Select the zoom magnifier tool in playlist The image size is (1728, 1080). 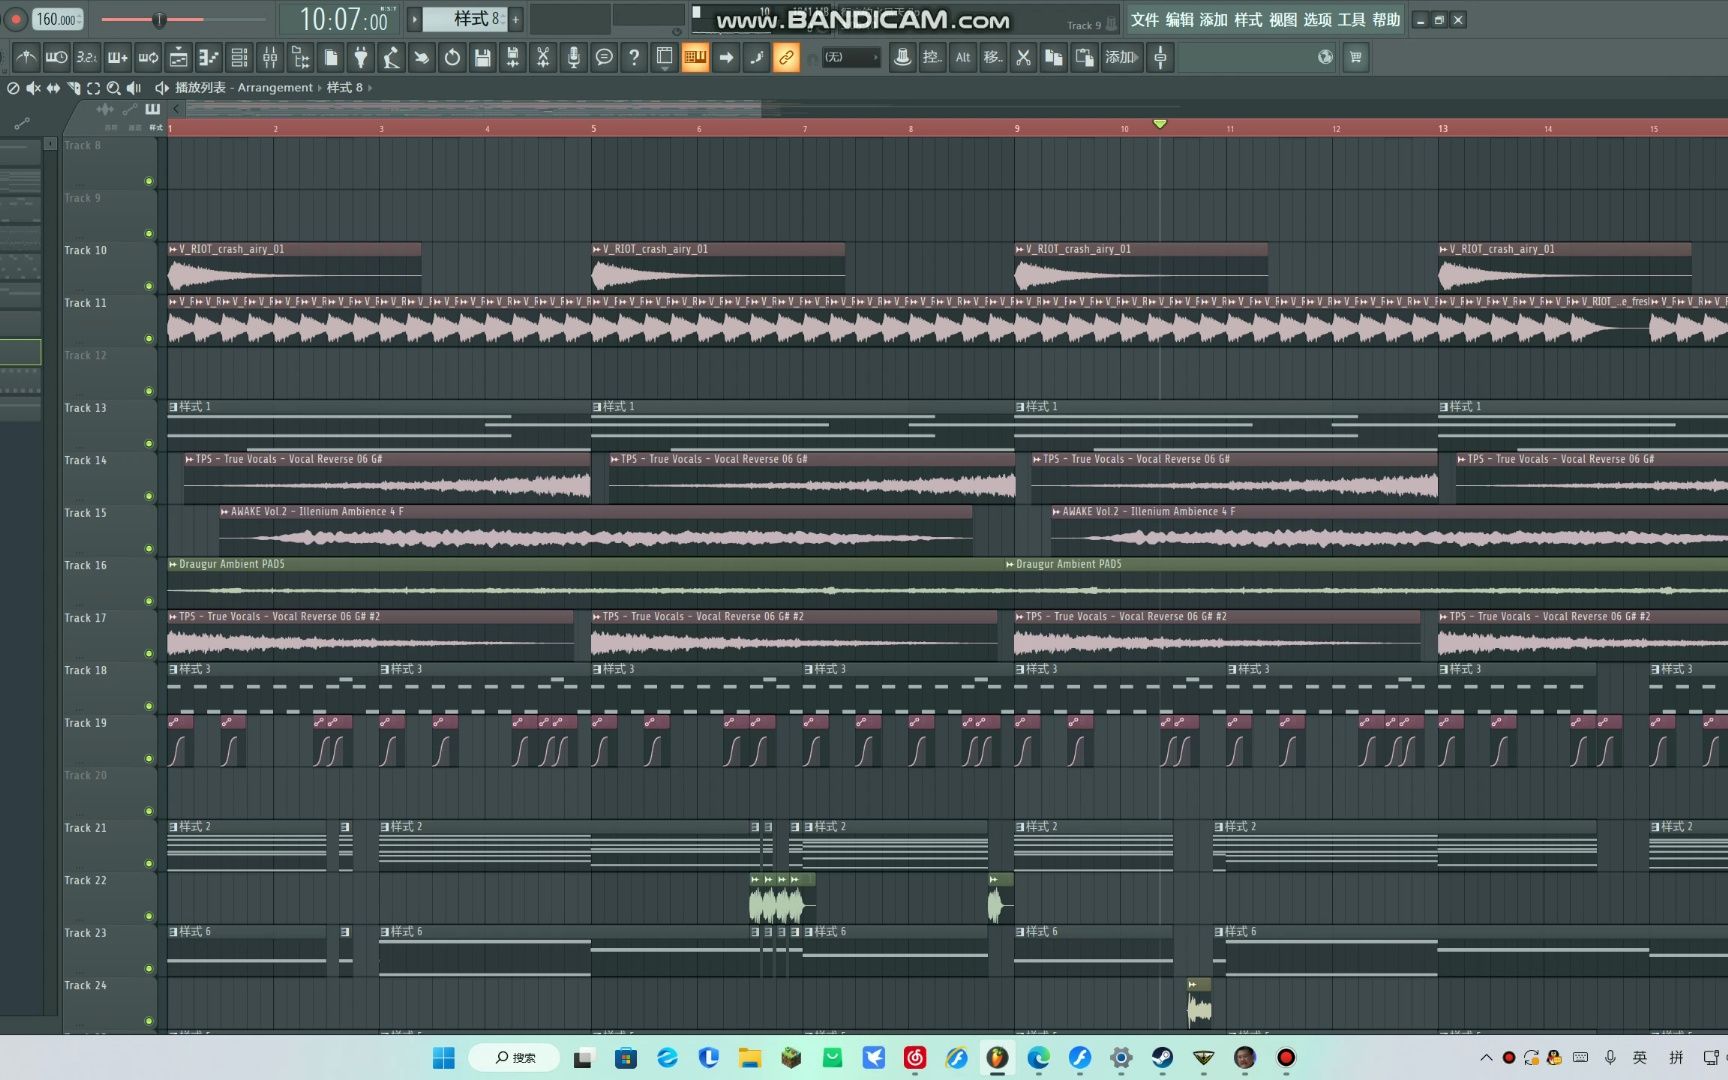113,88
